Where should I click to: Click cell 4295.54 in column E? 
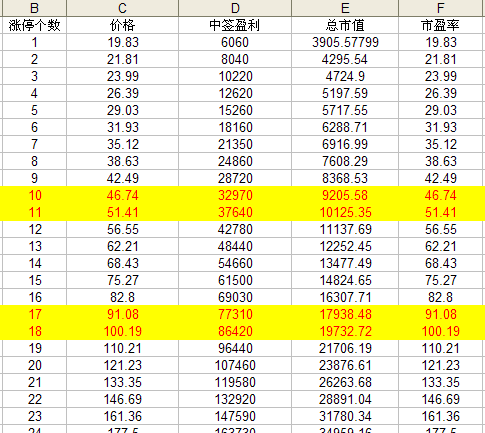(345, 59)
